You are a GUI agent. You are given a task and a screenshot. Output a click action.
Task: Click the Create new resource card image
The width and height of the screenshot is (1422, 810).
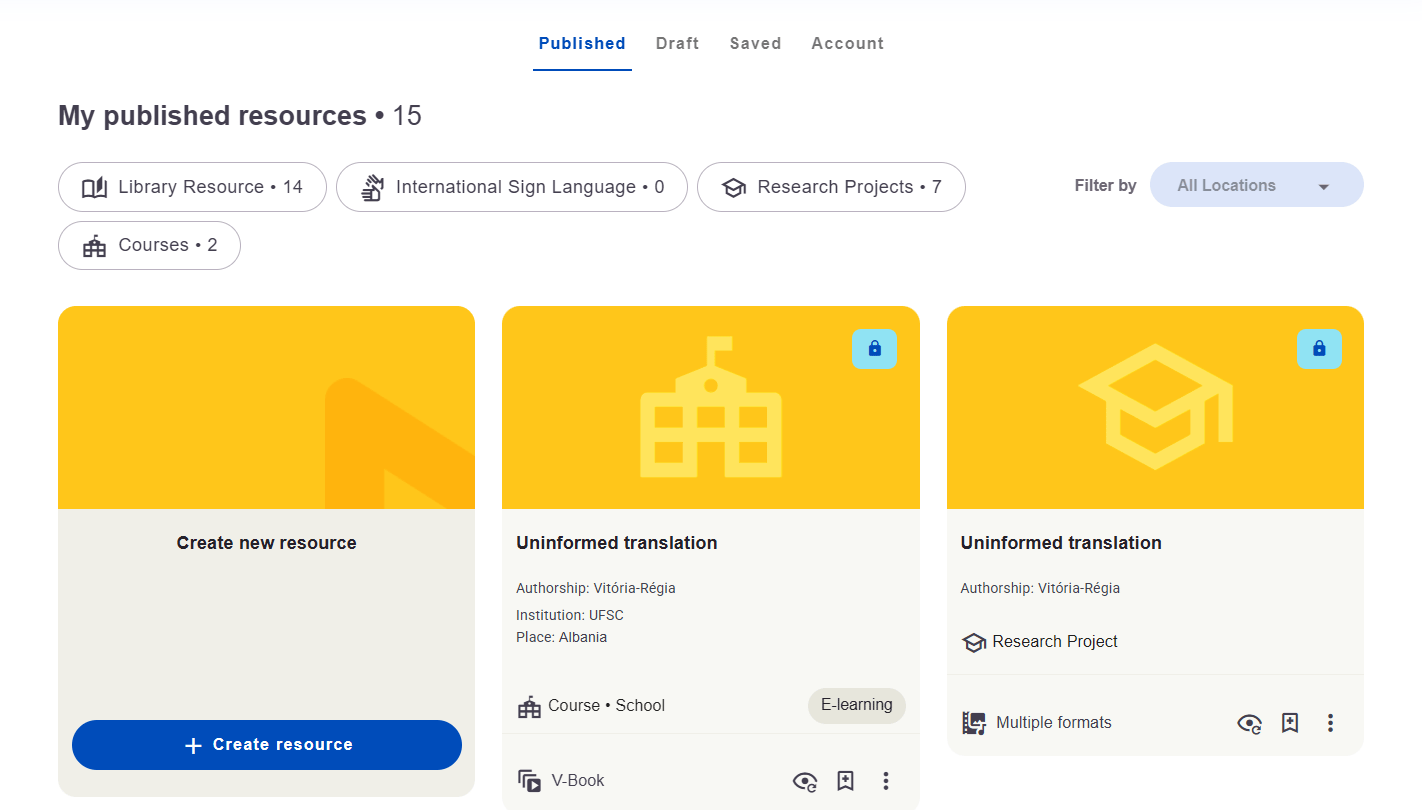coord(266,407)
